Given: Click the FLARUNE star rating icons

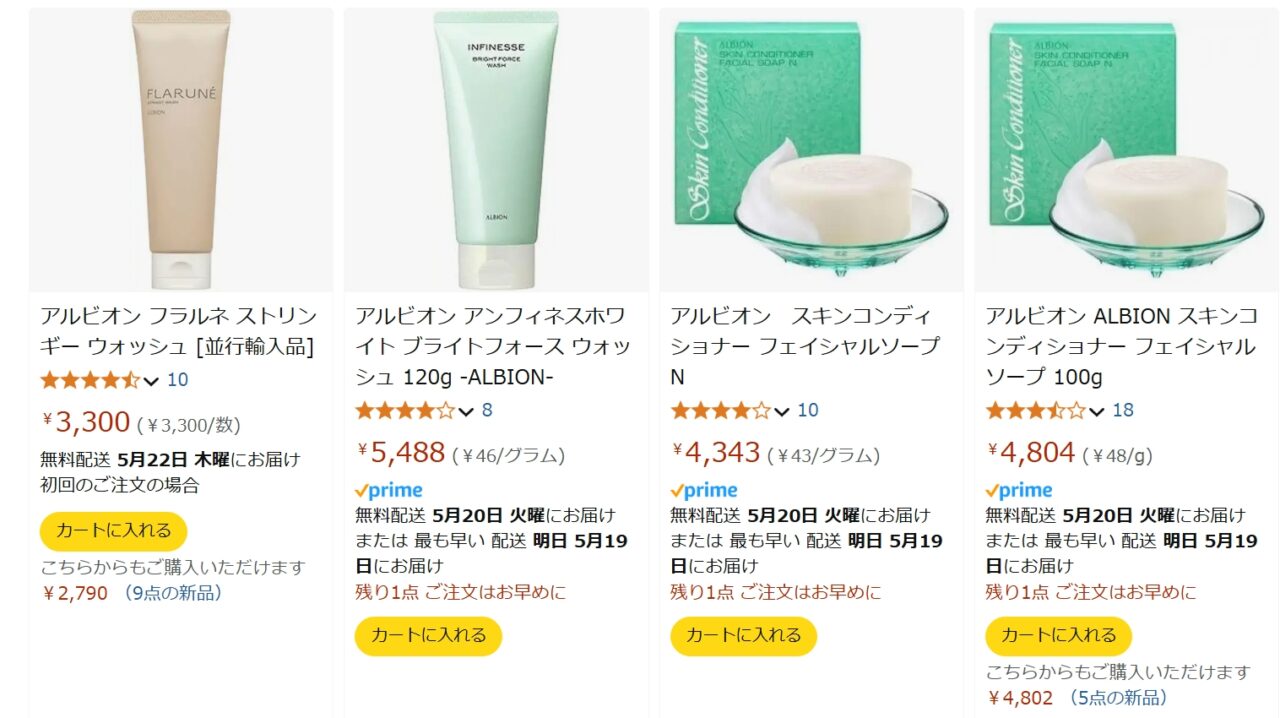Looking at the screenshot, I should tap(90, 380).
